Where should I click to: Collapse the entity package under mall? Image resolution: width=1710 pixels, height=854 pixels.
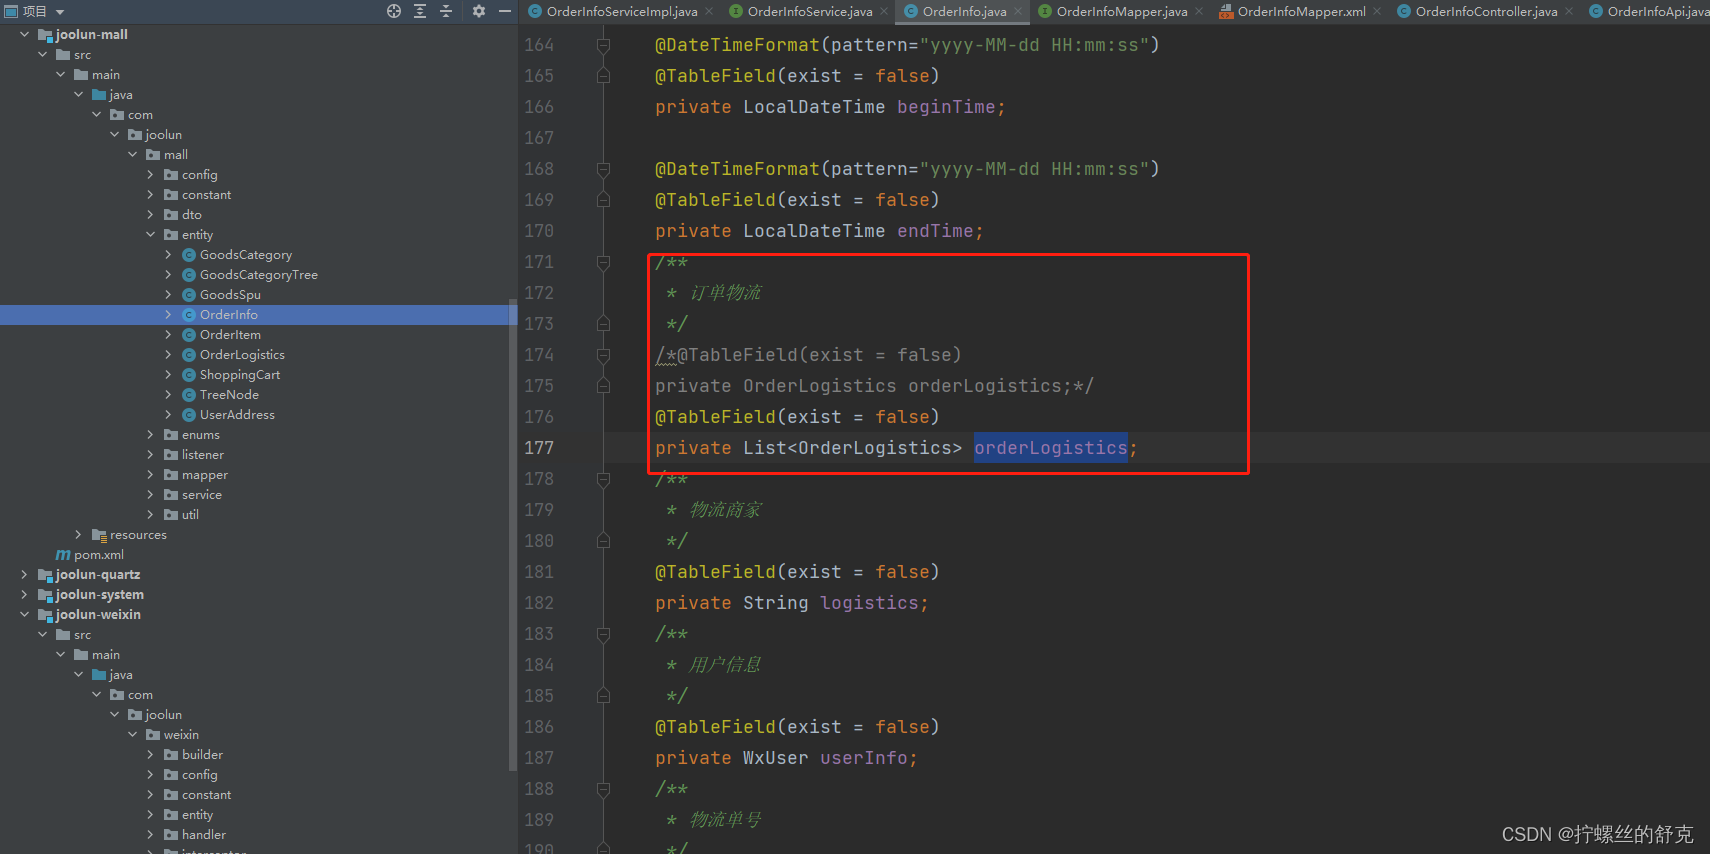151,235
